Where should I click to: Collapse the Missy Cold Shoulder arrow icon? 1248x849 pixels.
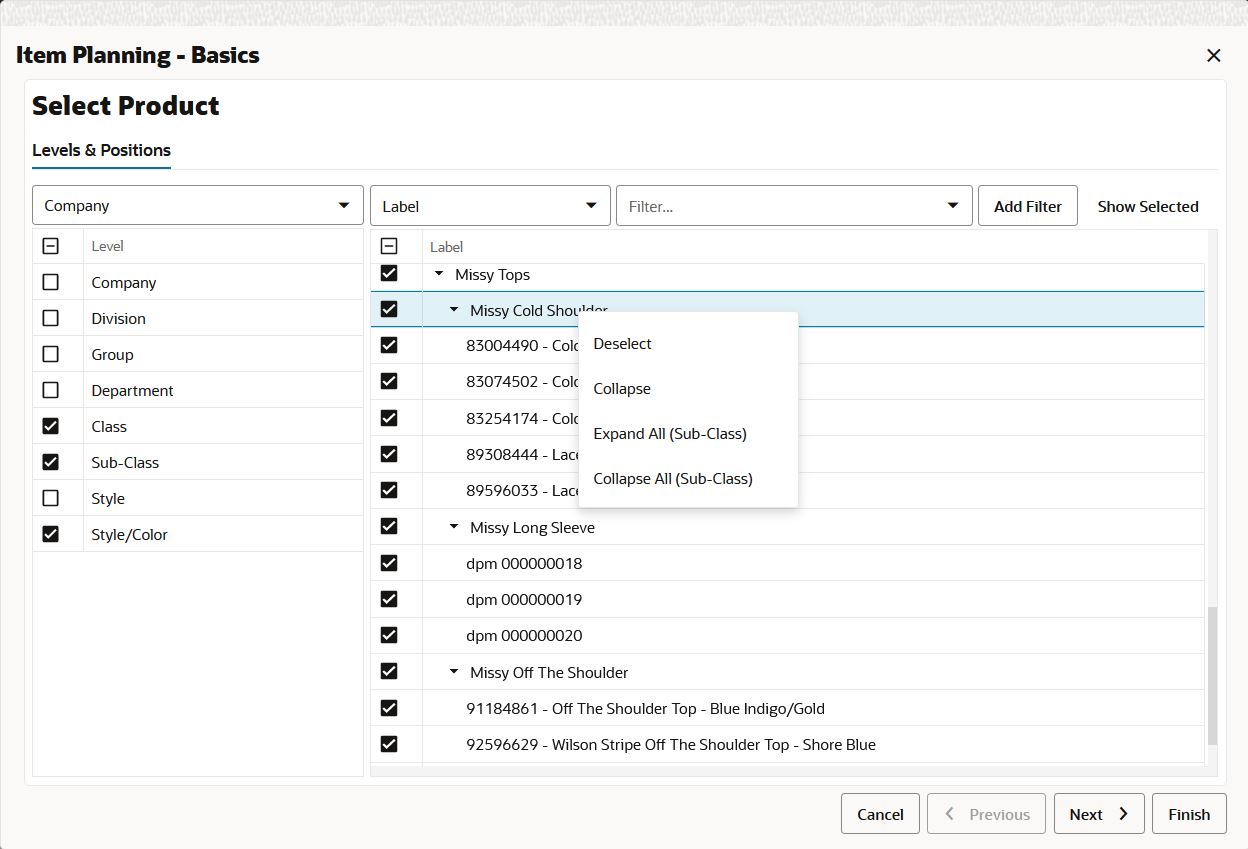(x=454, y=310)
